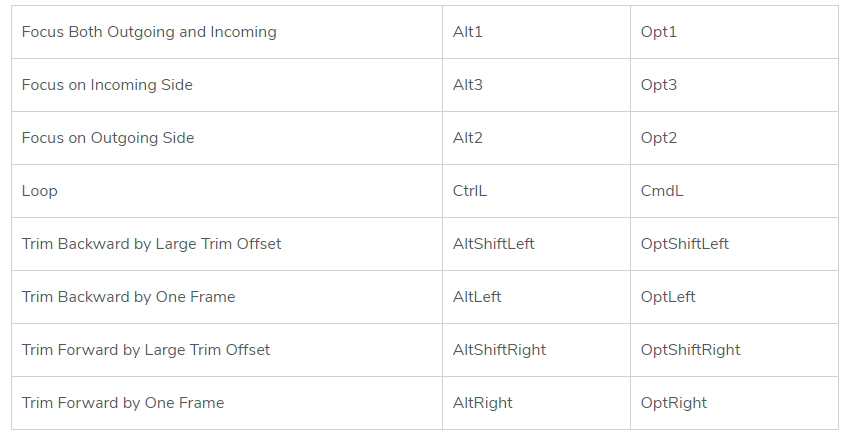Click 'Focus on Outgoing Side' row label
Image resolution: width=853 pixels, height=439 pixels.
pyautogui.click(x=108, y=138)
